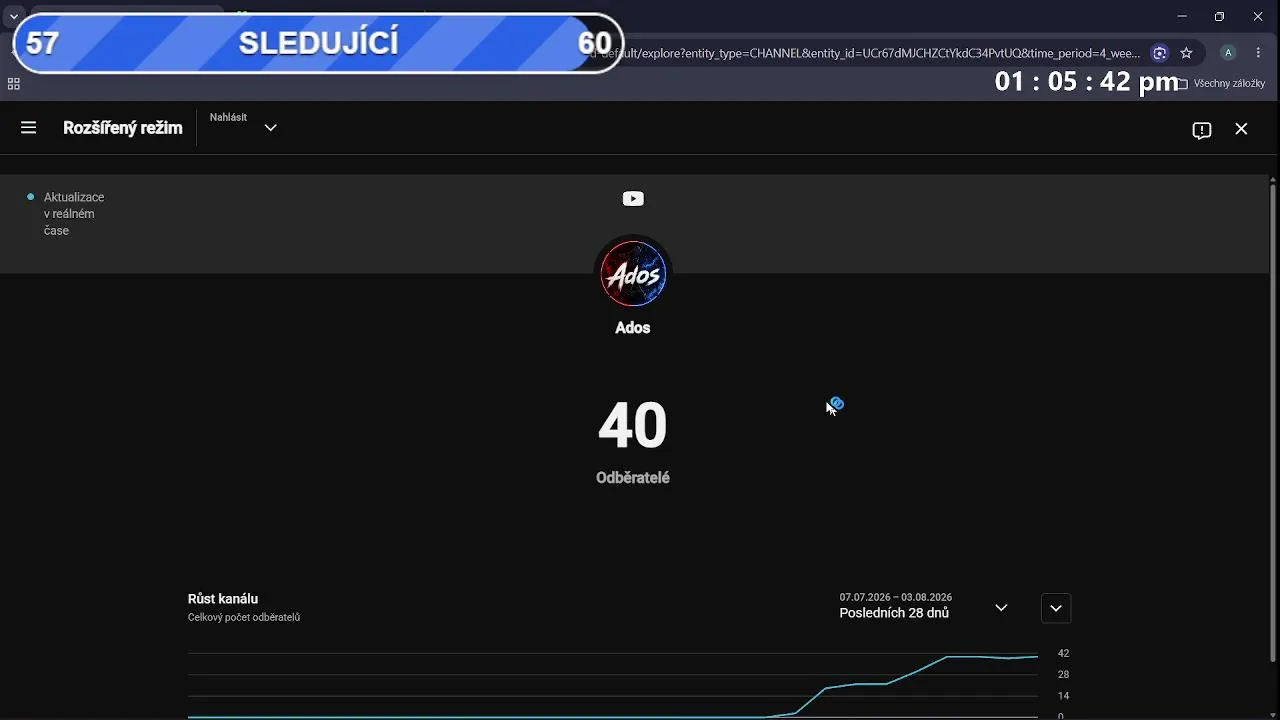1280x720 pixels.
Task: Click the Růst kanálu heading
Action: (x=223, y=599)
